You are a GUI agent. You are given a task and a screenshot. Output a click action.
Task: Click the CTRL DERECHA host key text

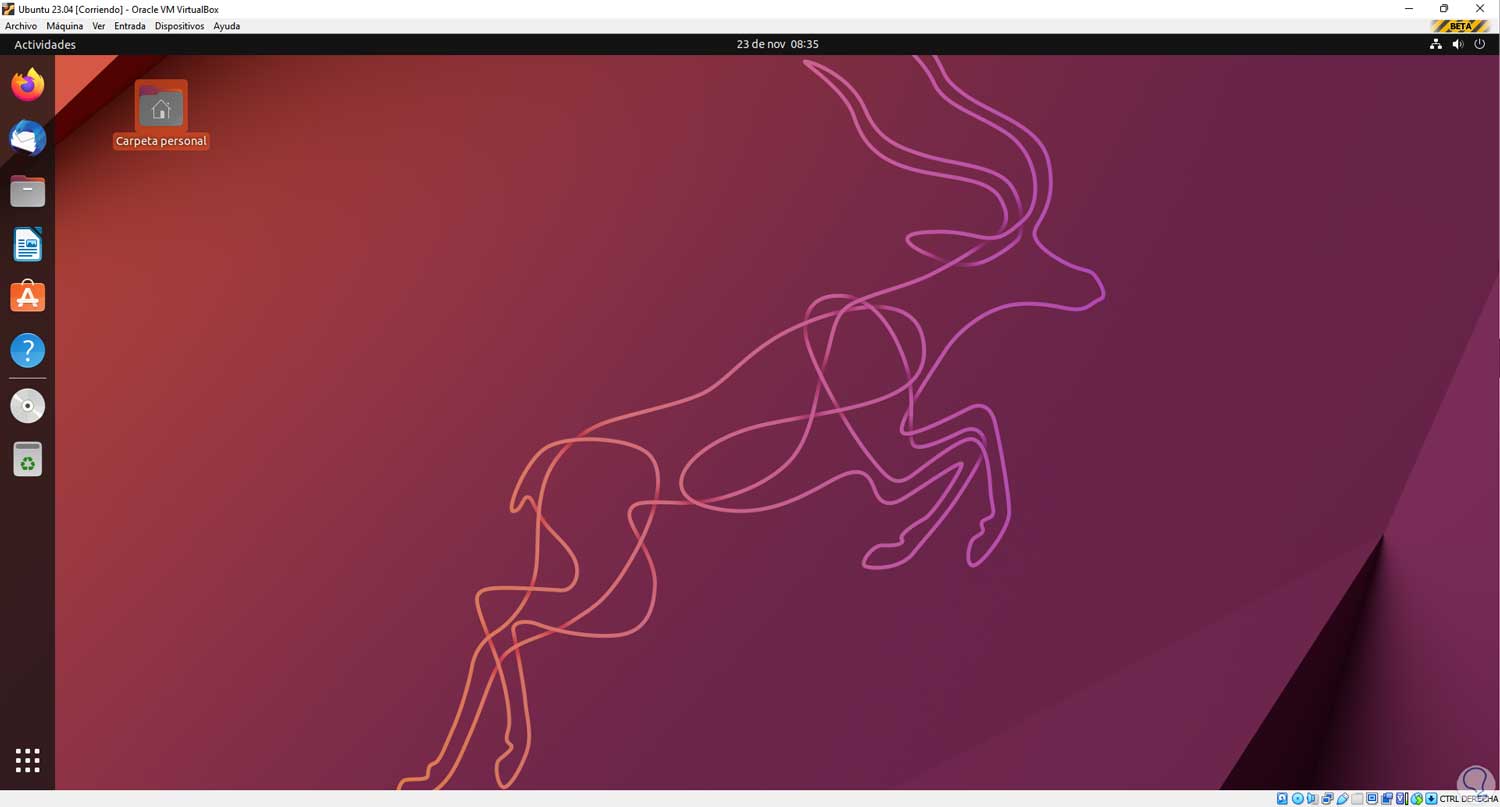(x=1469, y=799)
